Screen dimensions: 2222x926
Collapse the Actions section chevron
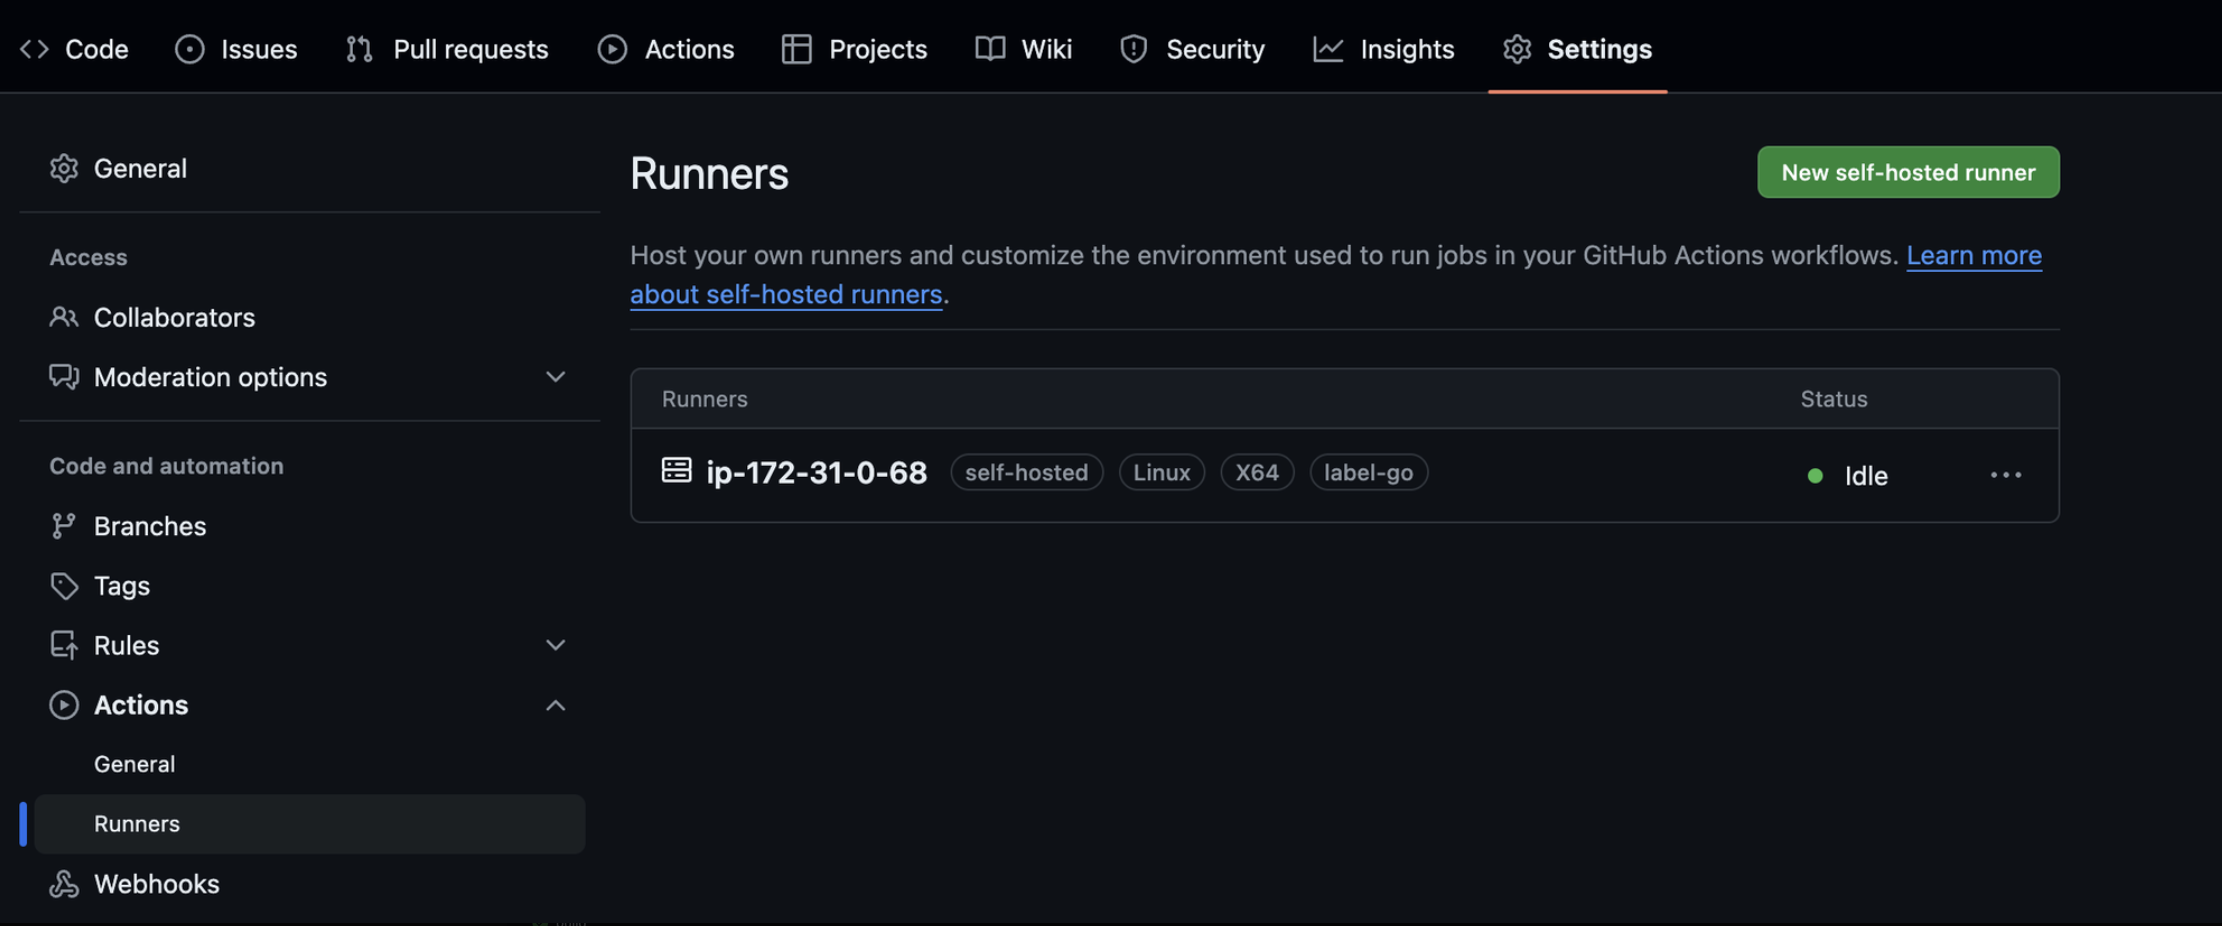coord(555,705)
